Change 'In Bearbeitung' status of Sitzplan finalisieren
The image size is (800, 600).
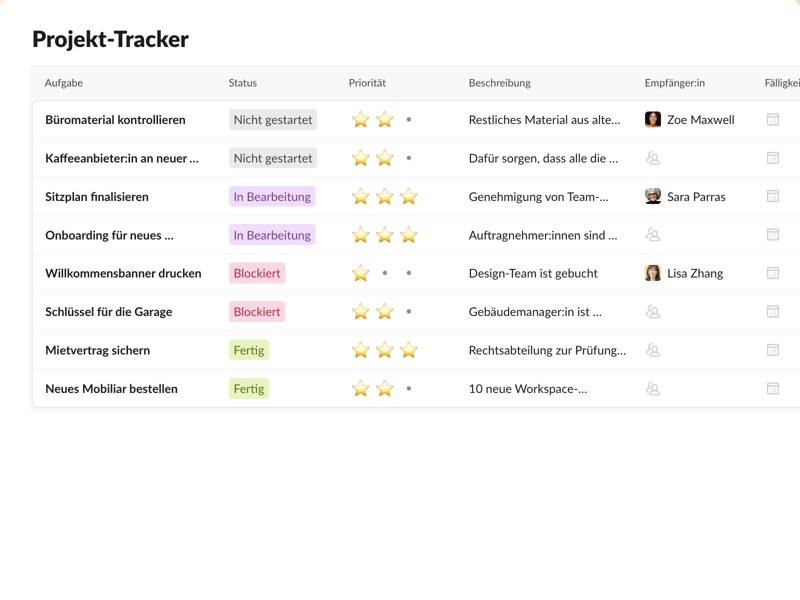pyautogui.click(x=272, y=197)
